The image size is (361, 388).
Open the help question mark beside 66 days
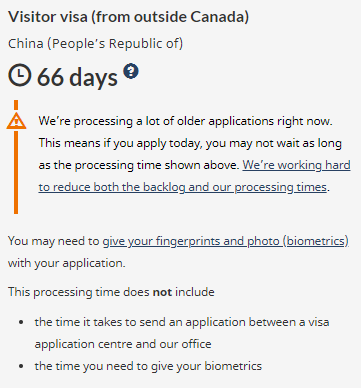pos(131,71)
